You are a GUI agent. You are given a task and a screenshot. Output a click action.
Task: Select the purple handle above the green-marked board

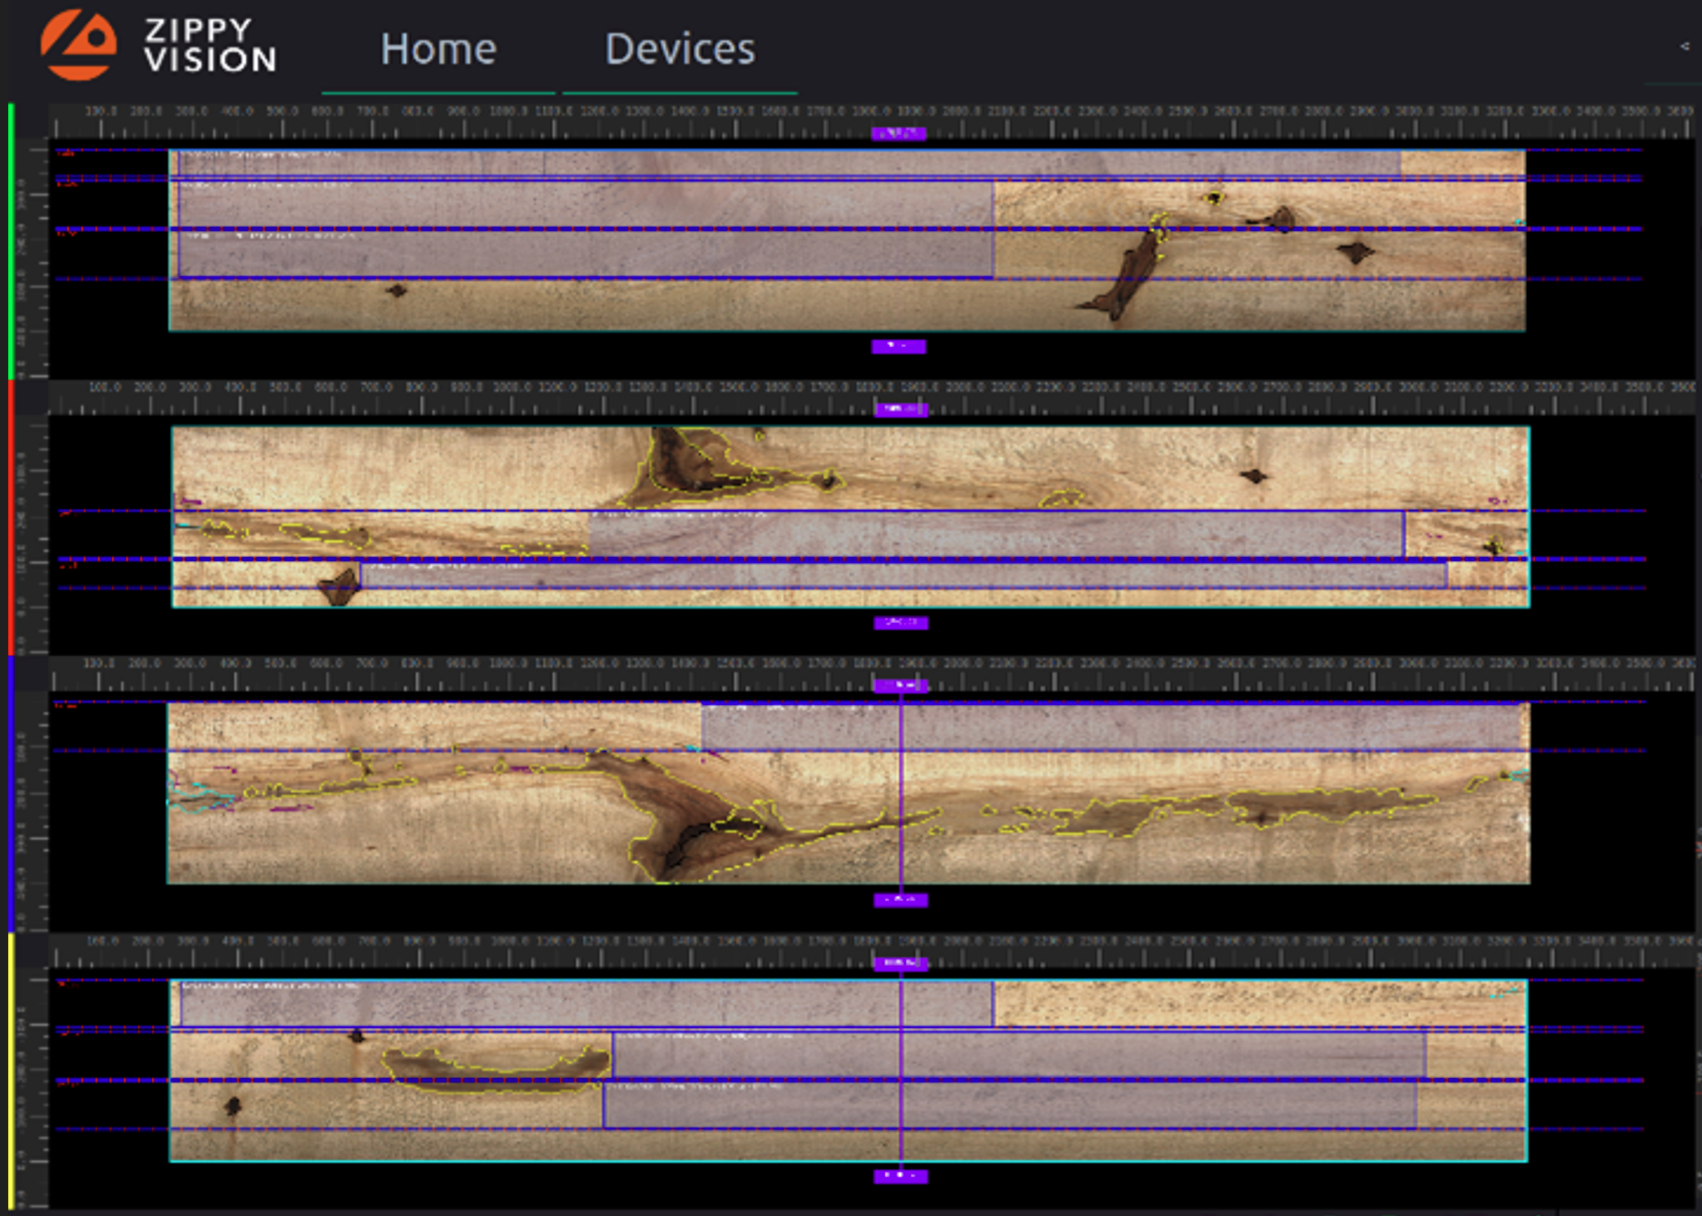click(x=898, y=133)
